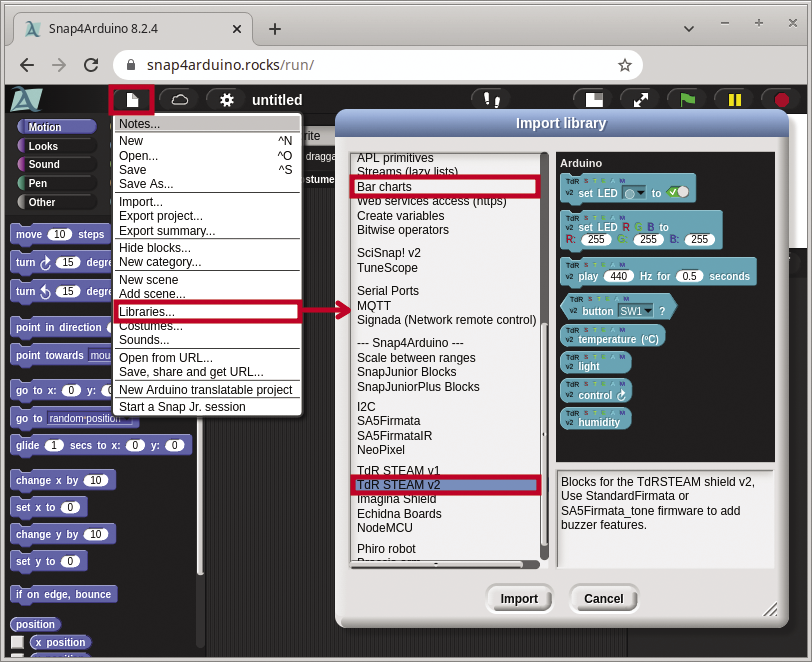Click the temperature (°C) reporter block
Screen dimensions: 812x662
tap(613, 336)
